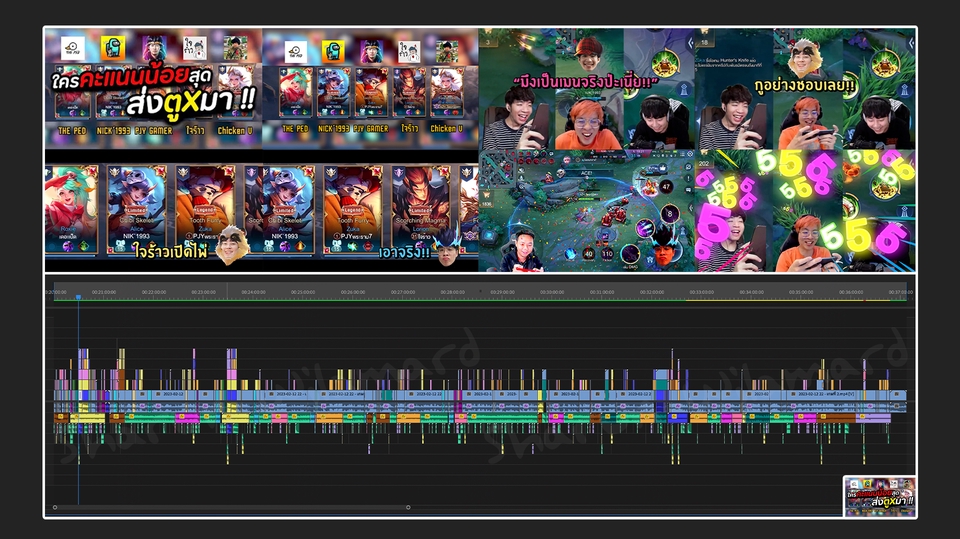
Task: Open the small video thumbnail in the timeline corner
Action: click(x=880, y=497)
